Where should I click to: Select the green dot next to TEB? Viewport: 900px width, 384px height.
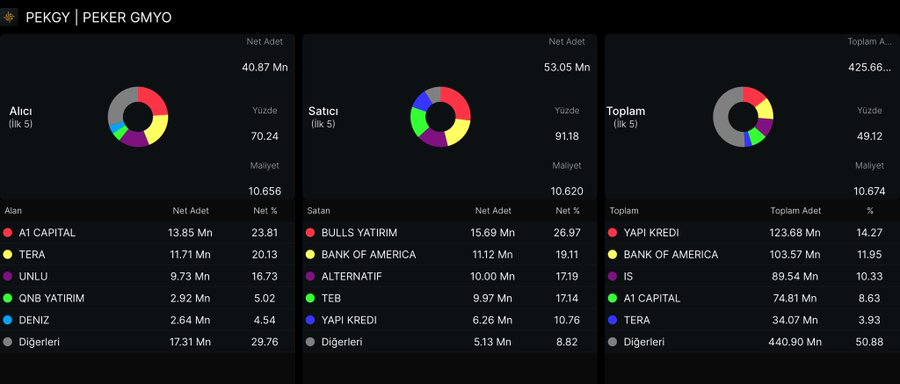310,298
